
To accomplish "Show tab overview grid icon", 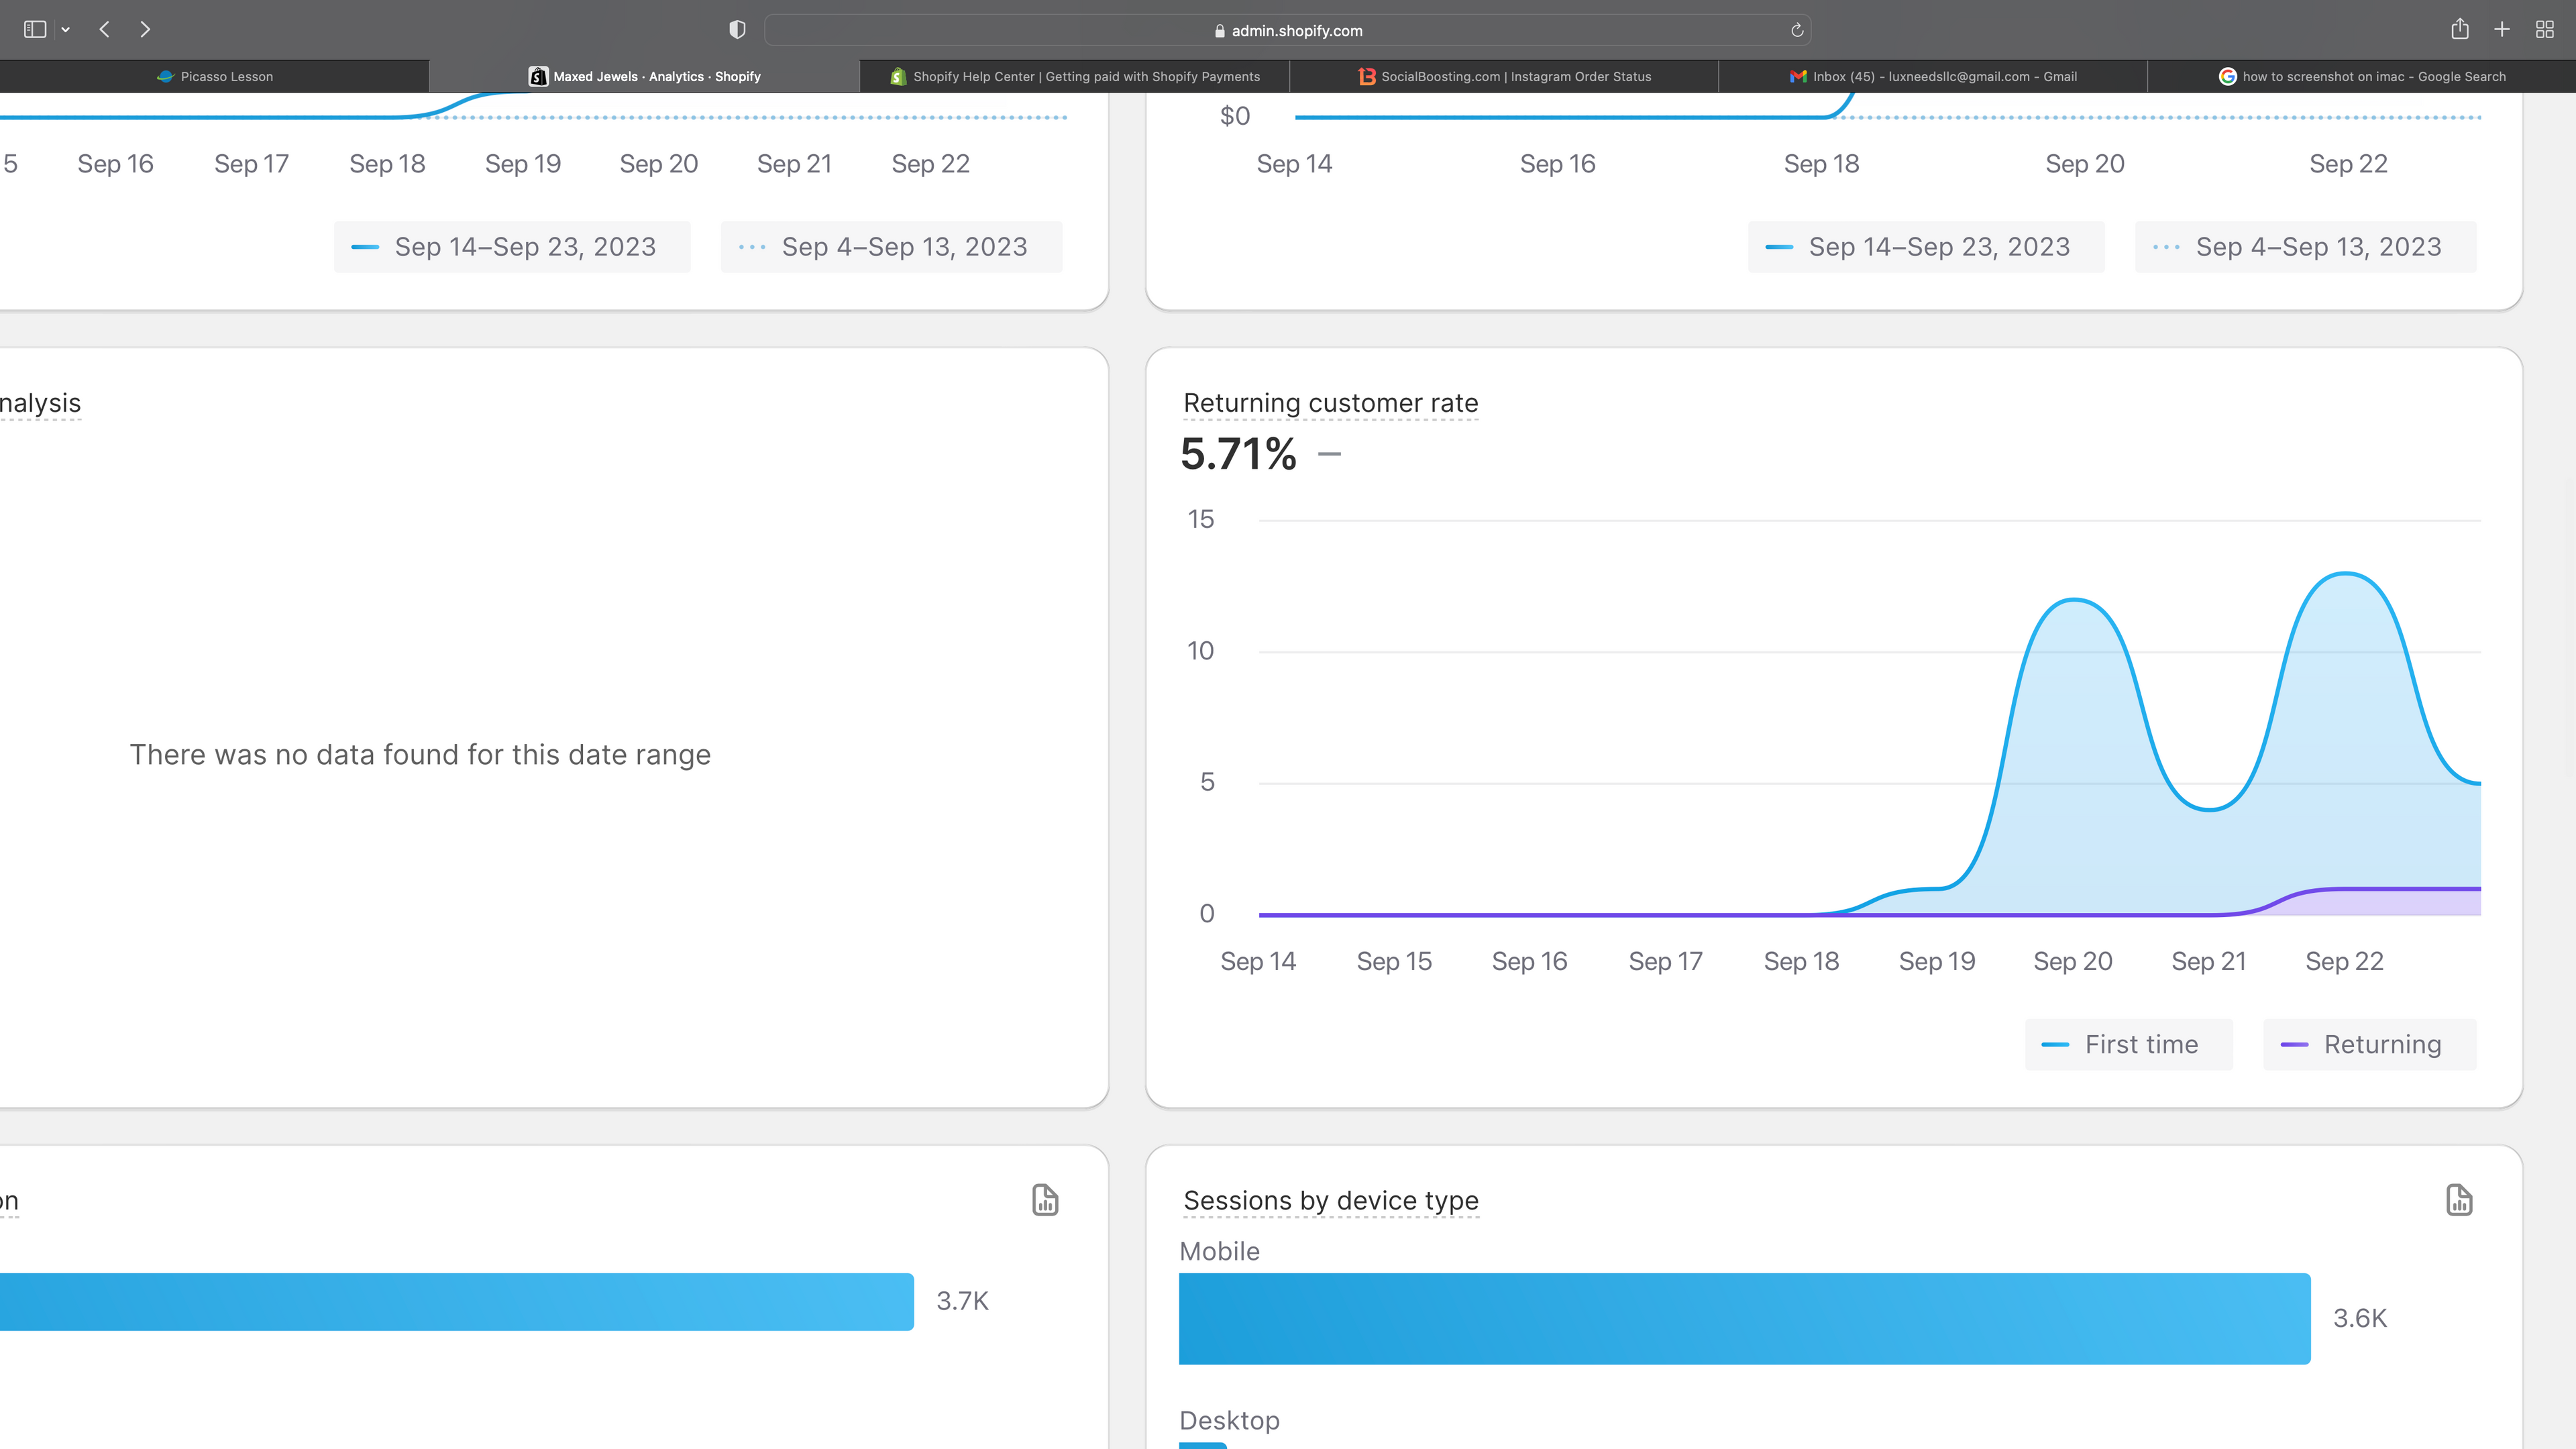I will (x=2545, y=29).
